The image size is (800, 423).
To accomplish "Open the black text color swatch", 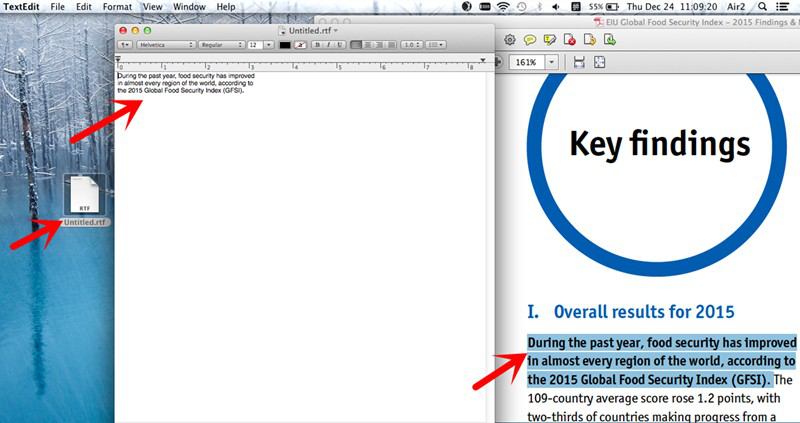I will click(285, 45).
